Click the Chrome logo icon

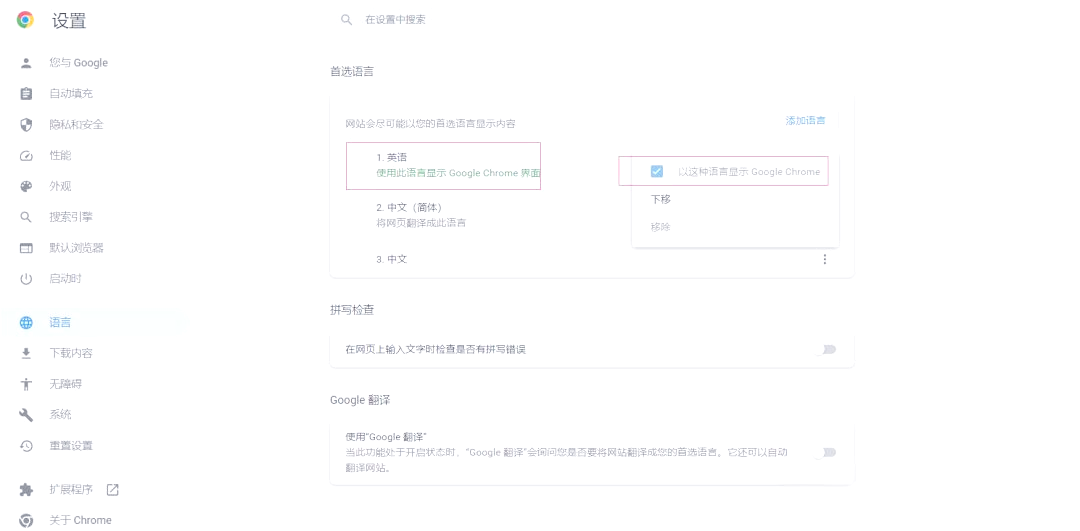[x=25, y=20]
